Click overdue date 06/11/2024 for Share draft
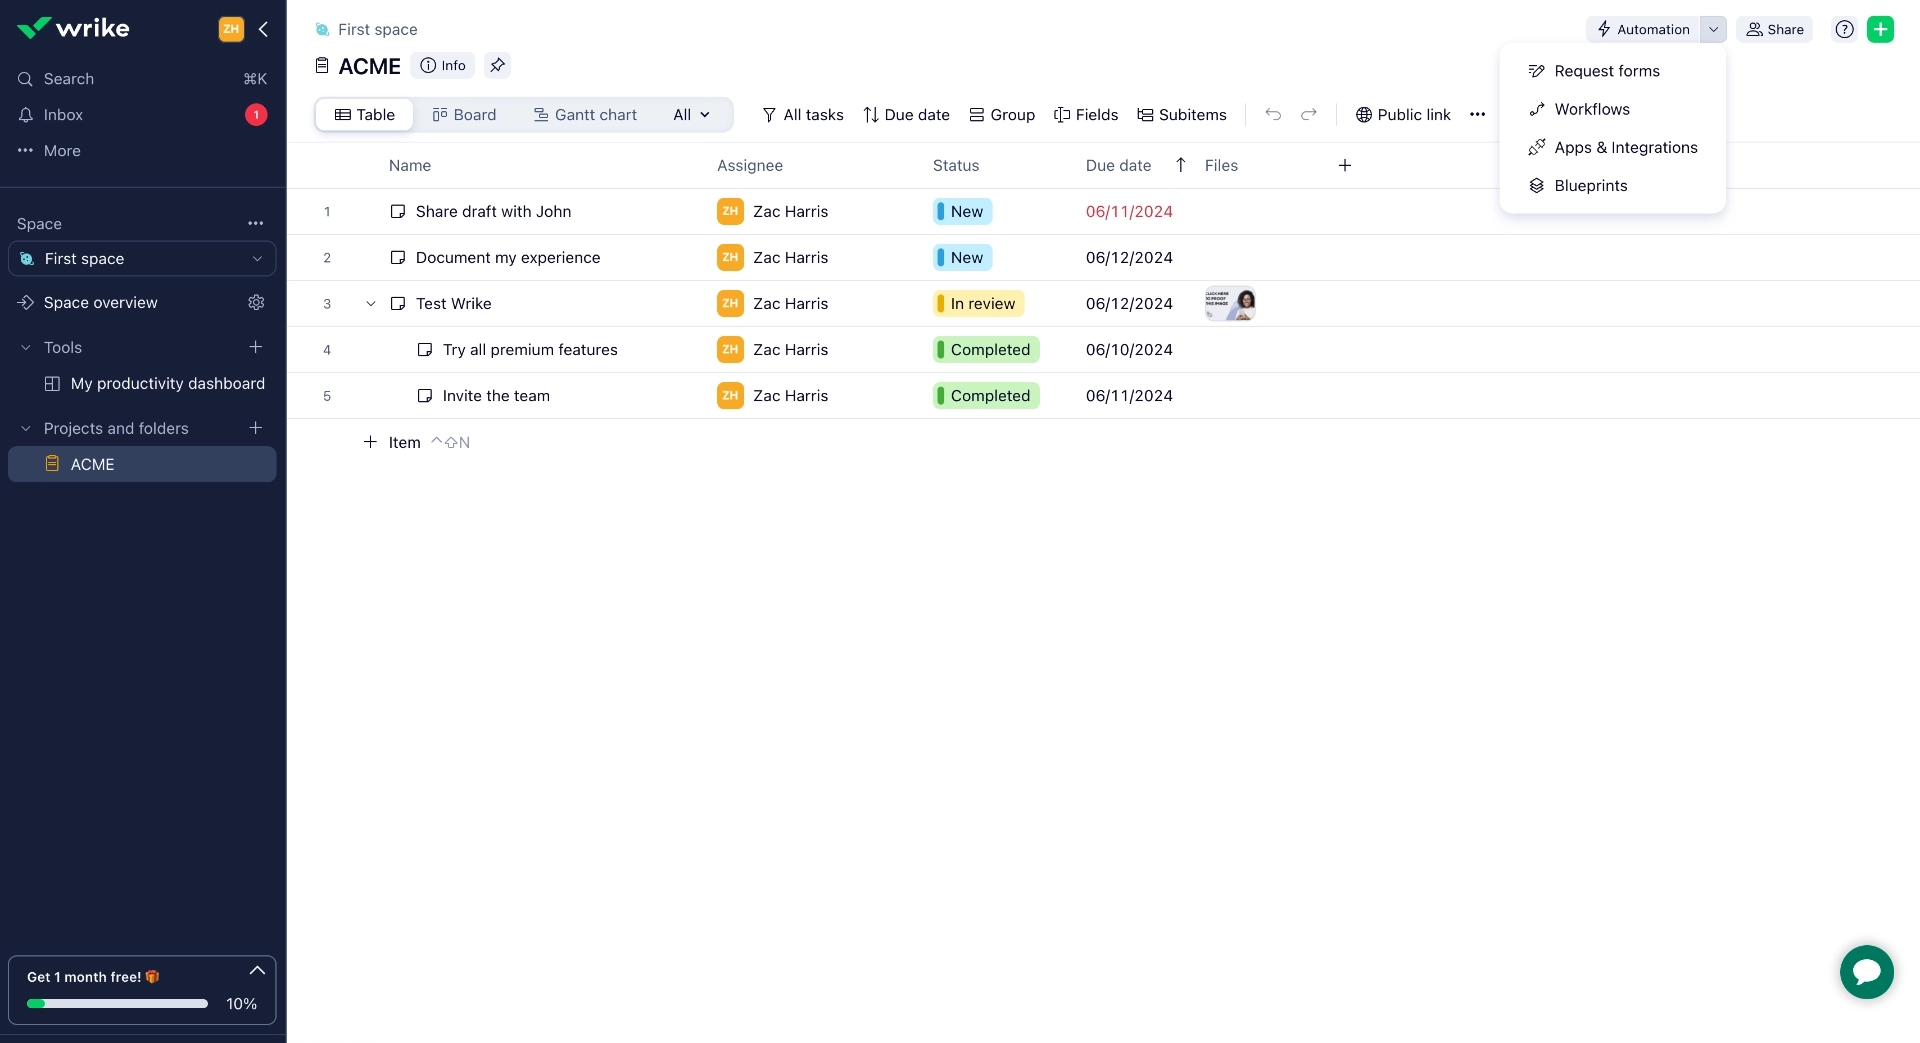 tap(1130, 212)
